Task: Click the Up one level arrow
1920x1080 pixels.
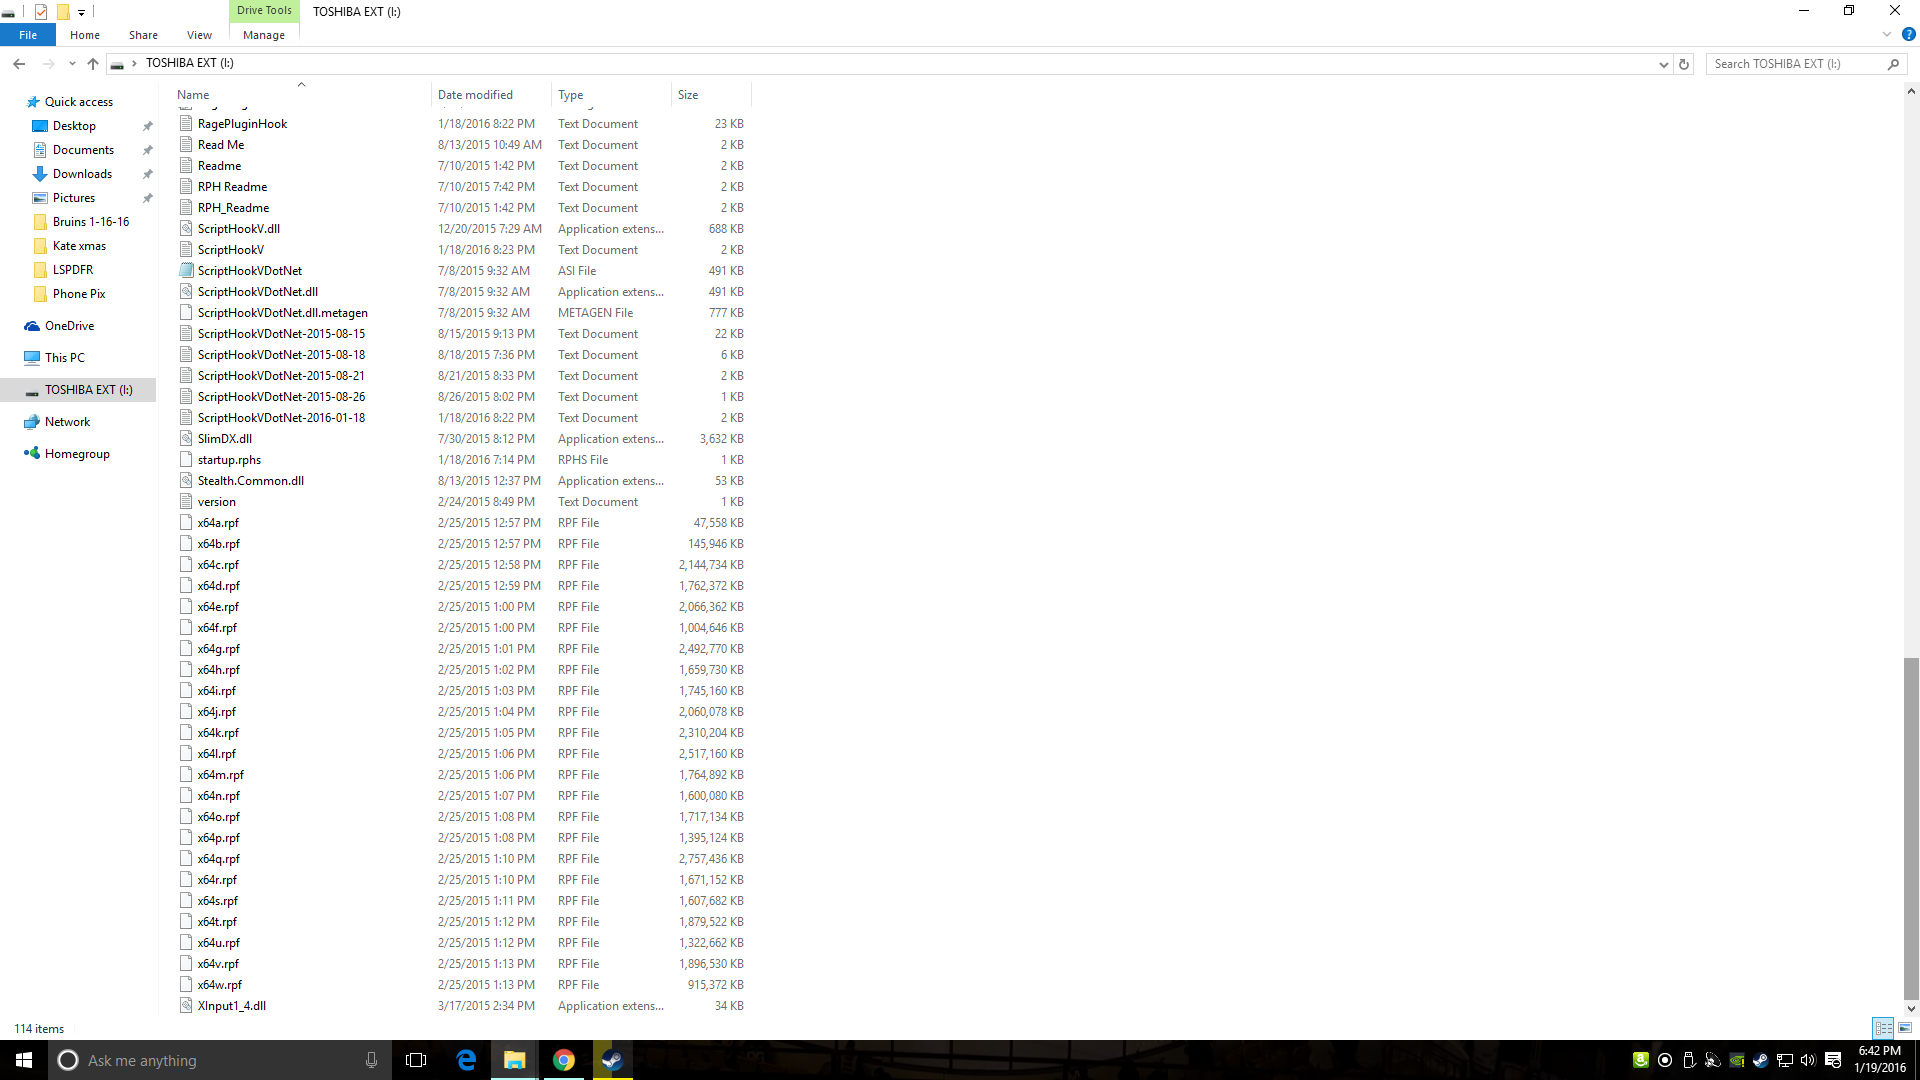Action: [93, 63]
